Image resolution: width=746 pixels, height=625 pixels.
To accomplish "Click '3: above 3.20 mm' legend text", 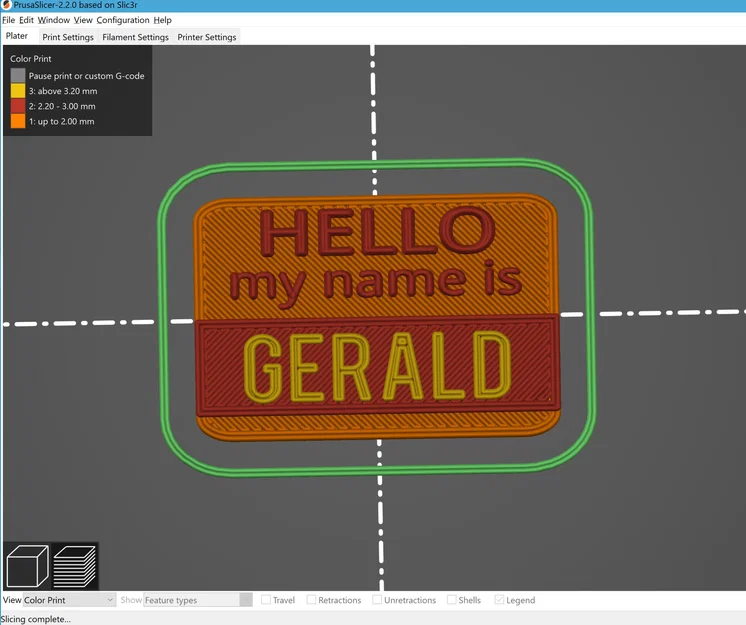I will click(63, 91).
